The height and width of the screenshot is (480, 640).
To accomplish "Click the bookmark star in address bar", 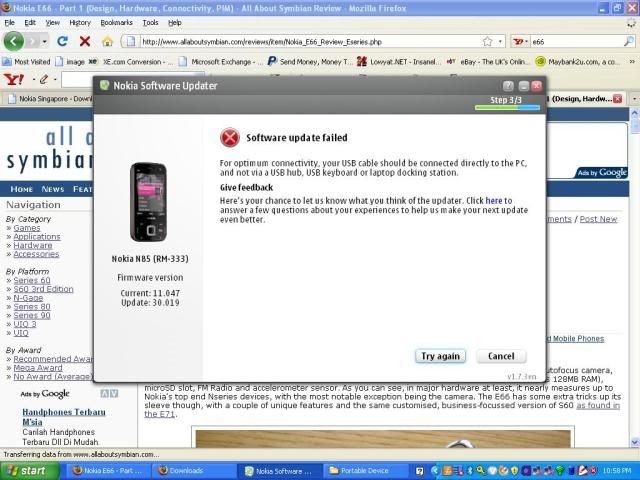I will [487, 42].
